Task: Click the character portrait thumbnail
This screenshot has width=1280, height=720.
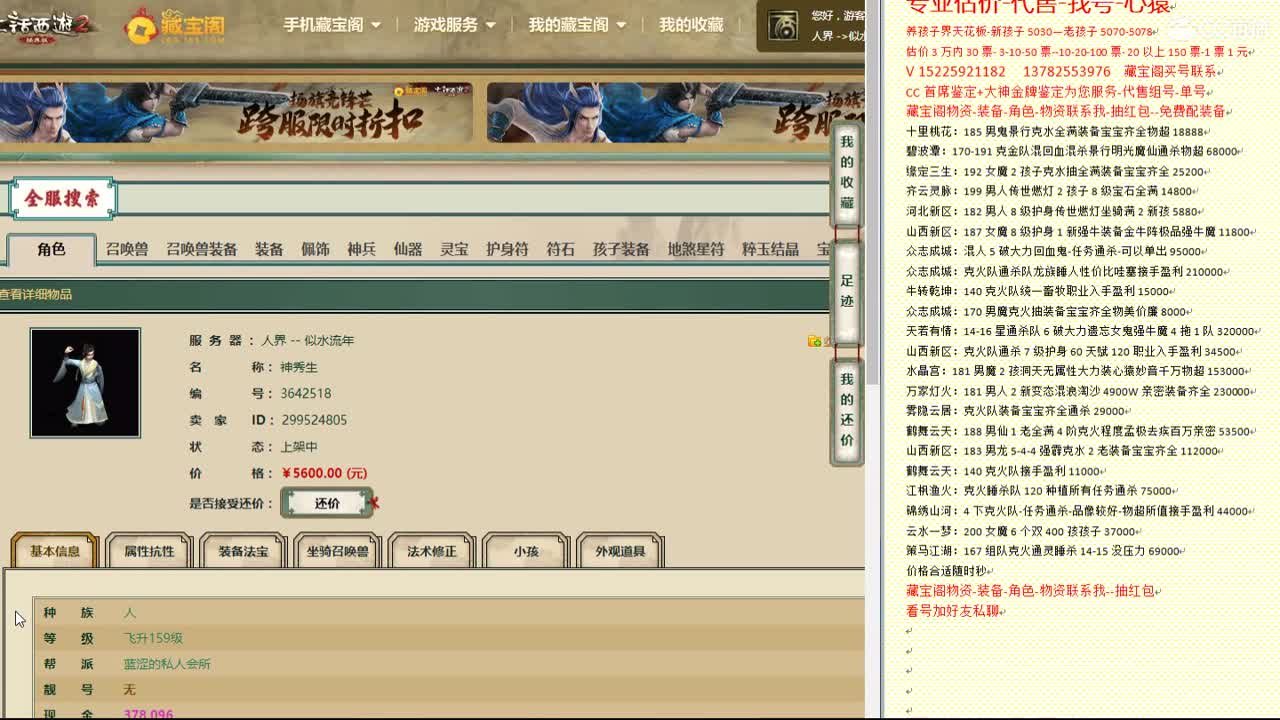Action: point(85,383)
